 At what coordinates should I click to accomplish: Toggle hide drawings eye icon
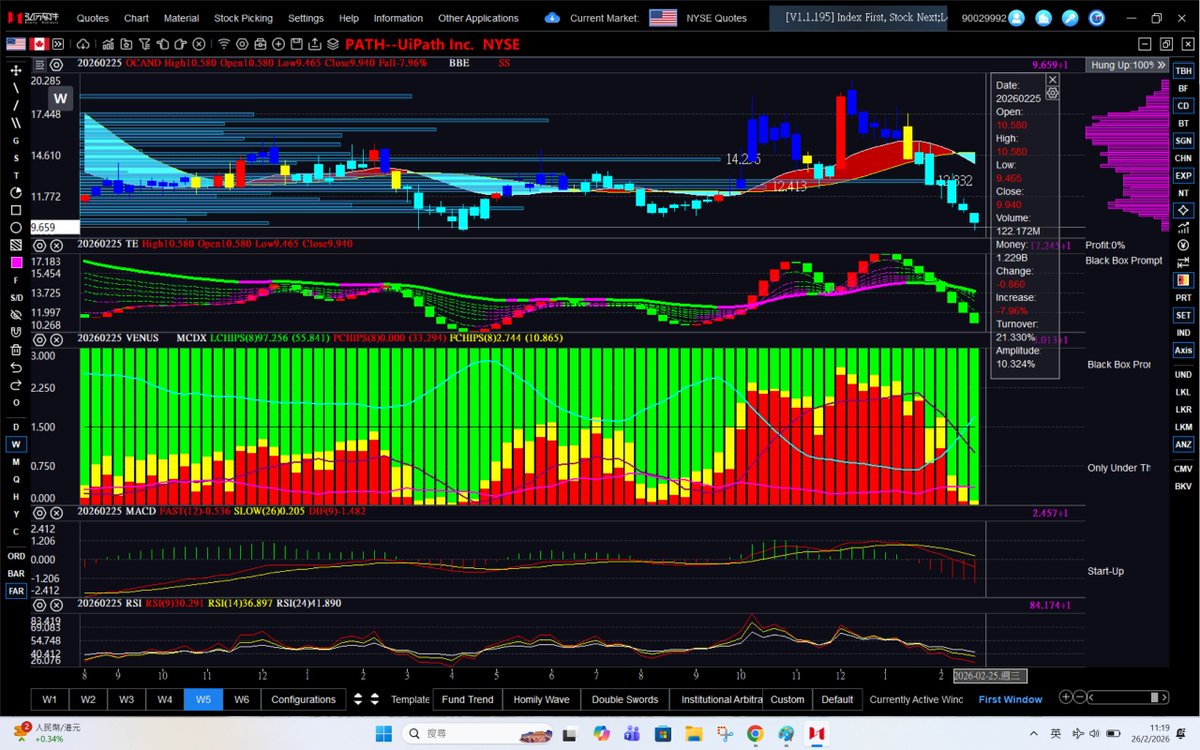click(x=16, y=315)
